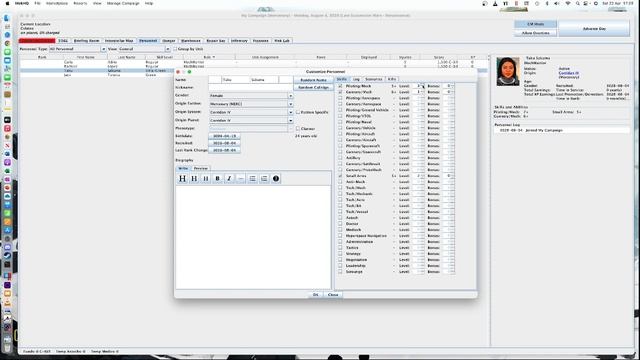The width and height of the screenshot is (640, 360).
Task: Click the dialog's Close button
Action: point(333,295)
